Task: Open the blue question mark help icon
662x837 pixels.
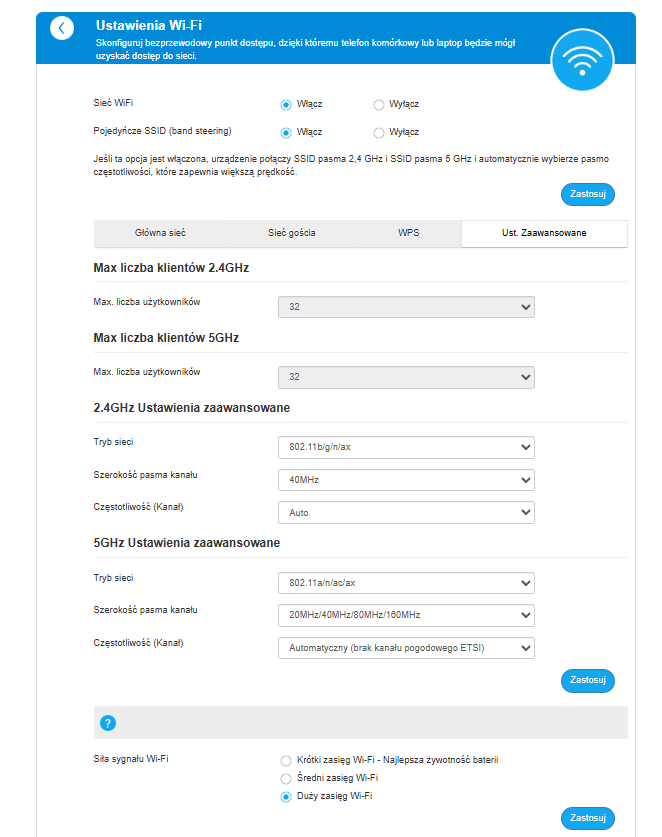Action: (x=108, y=723)
